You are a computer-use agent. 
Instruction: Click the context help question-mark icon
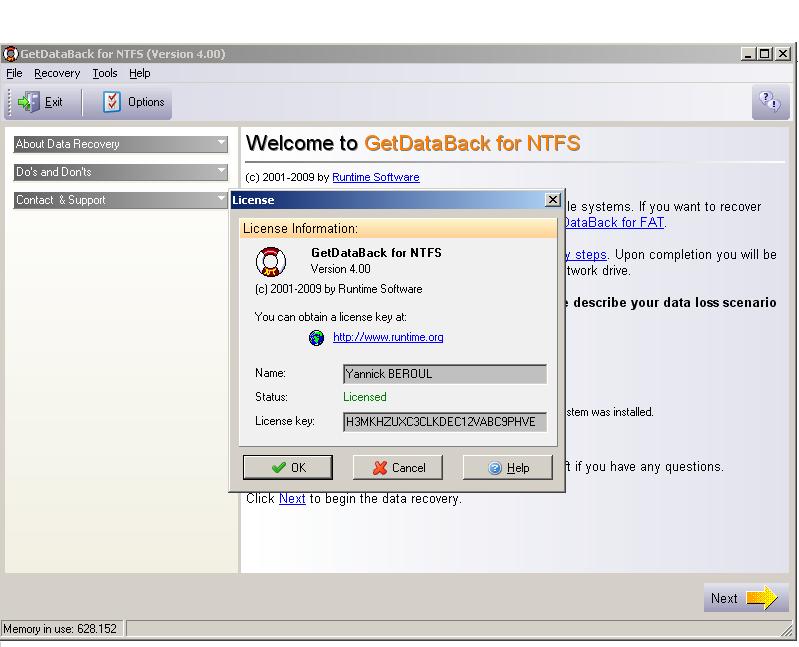769,101
